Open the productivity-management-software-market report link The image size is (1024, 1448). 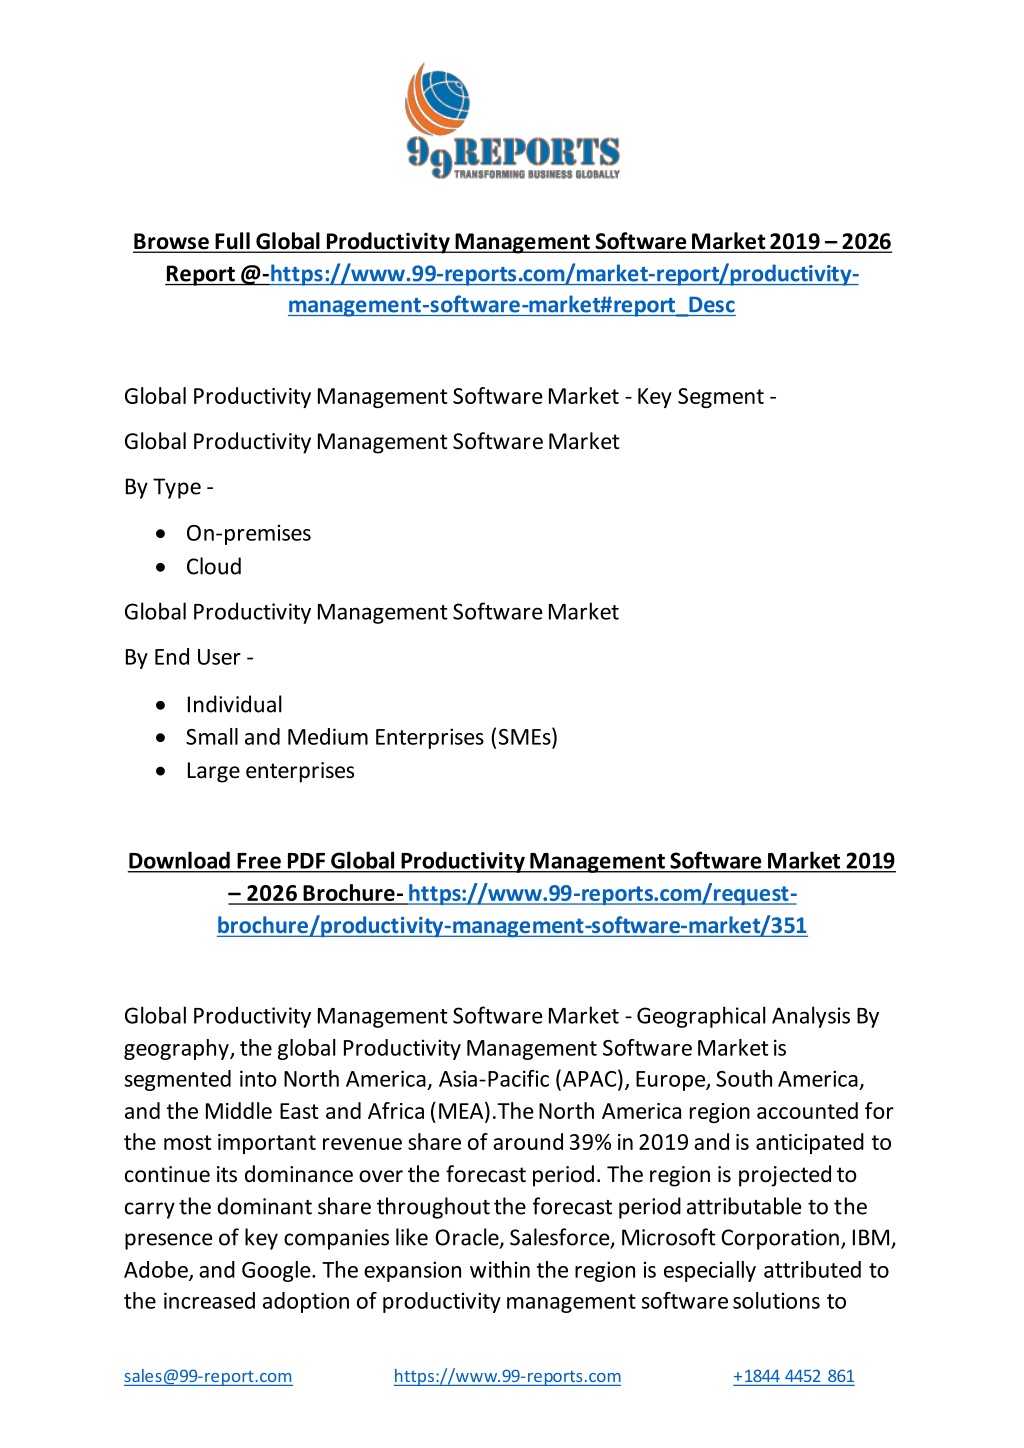click(x=564, y=289)
